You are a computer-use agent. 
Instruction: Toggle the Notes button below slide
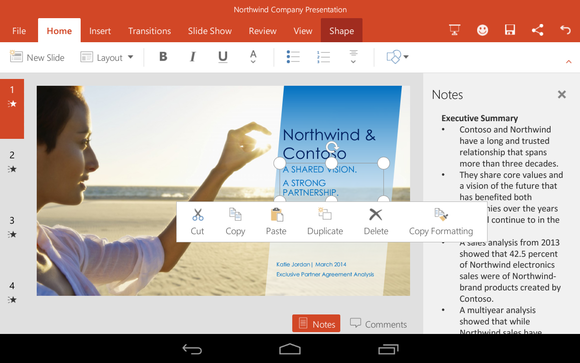[316, 323]
